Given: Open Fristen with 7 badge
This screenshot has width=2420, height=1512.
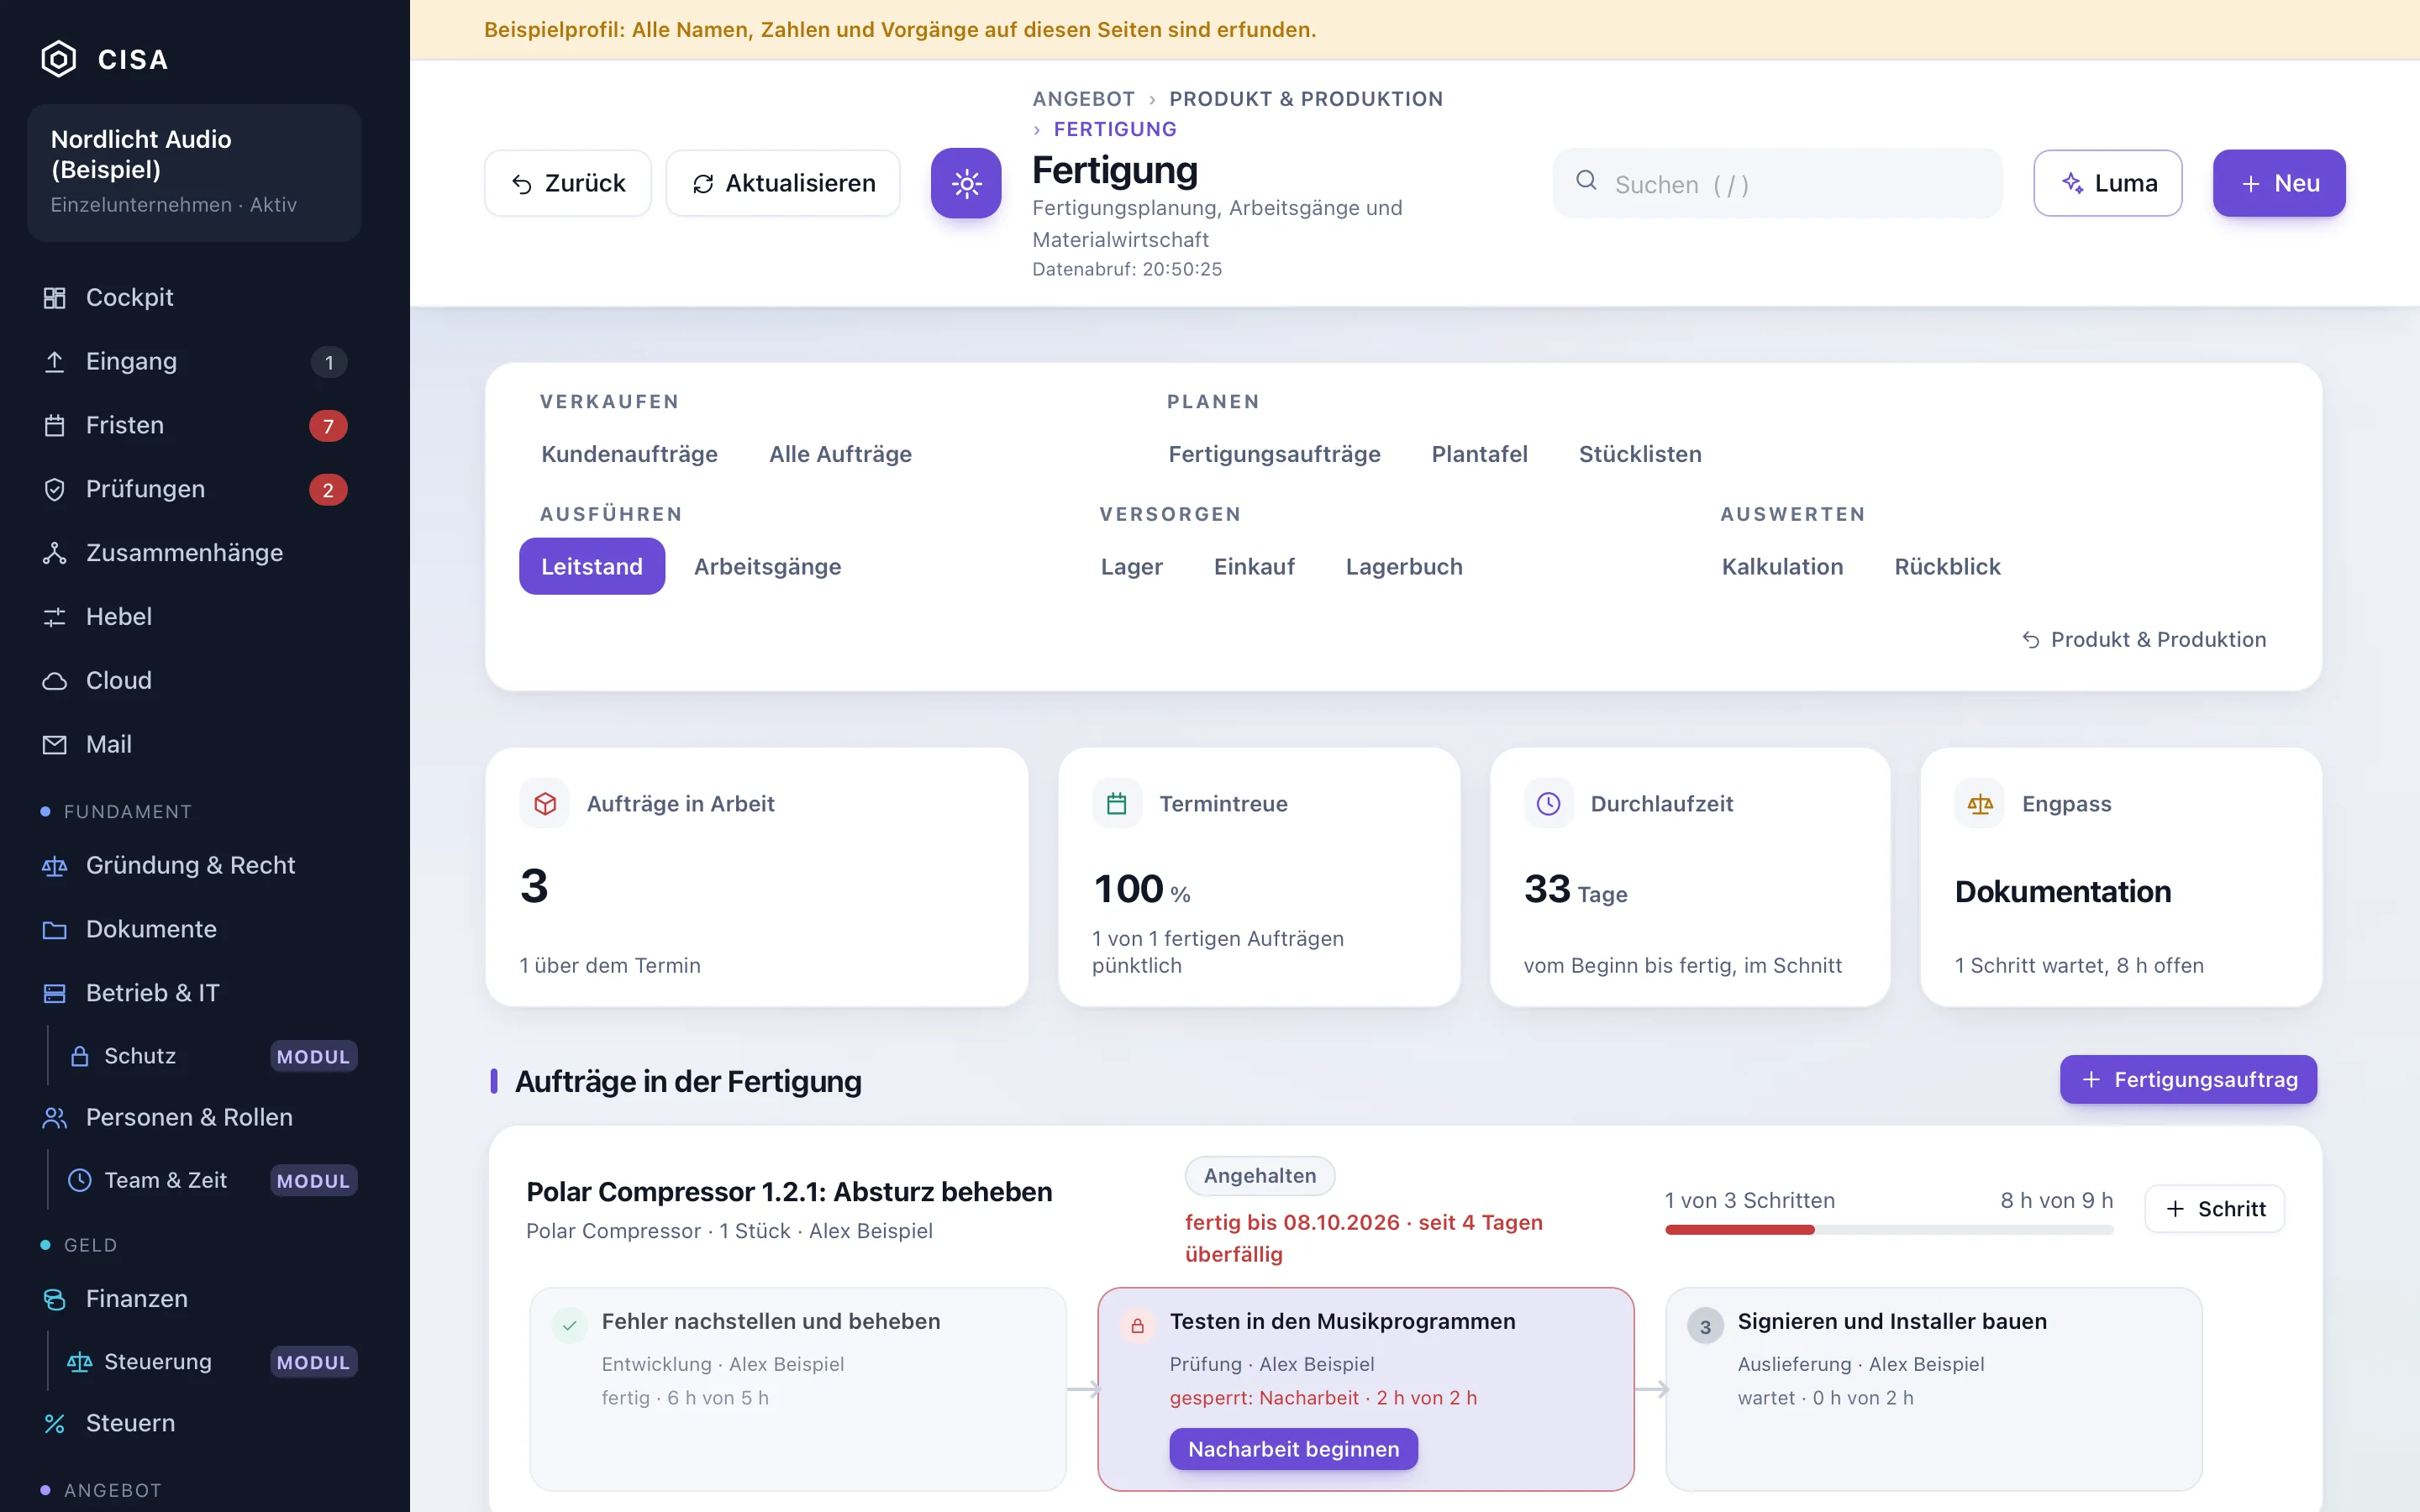Looking at the screenshot, I should coord(194,426).
